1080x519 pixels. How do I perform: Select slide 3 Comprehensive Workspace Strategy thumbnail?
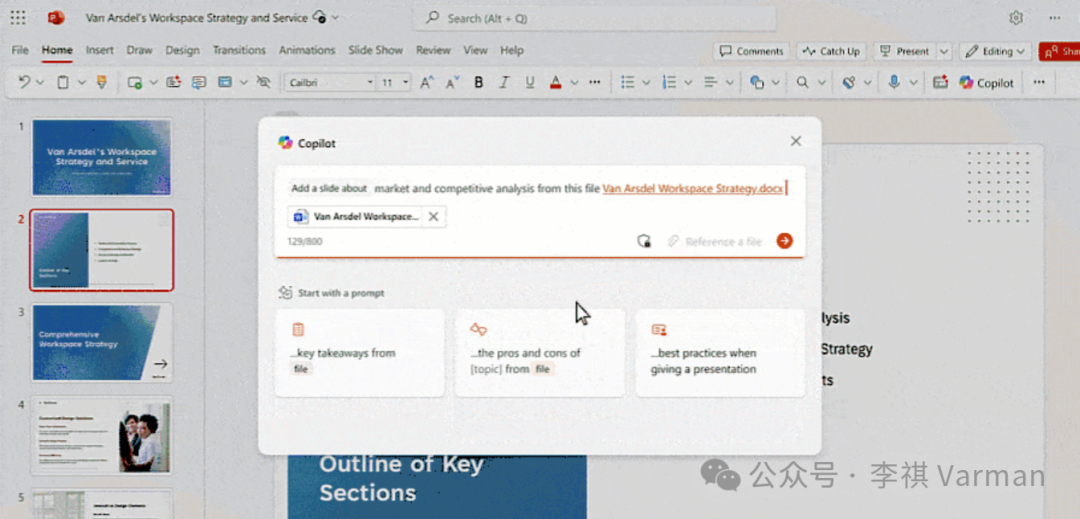point(102,342)
